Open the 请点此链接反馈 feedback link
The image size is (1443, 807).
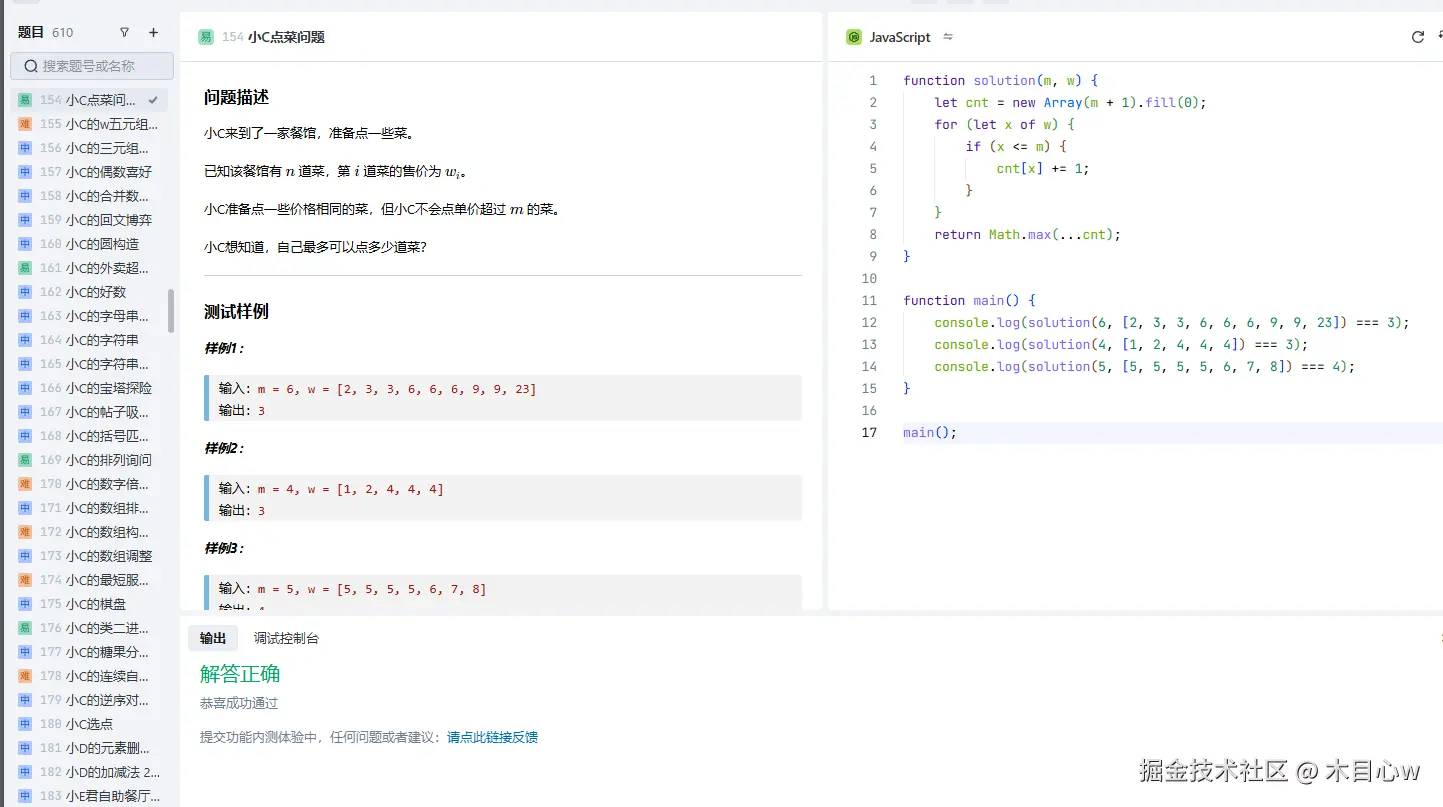click(492, 737)
